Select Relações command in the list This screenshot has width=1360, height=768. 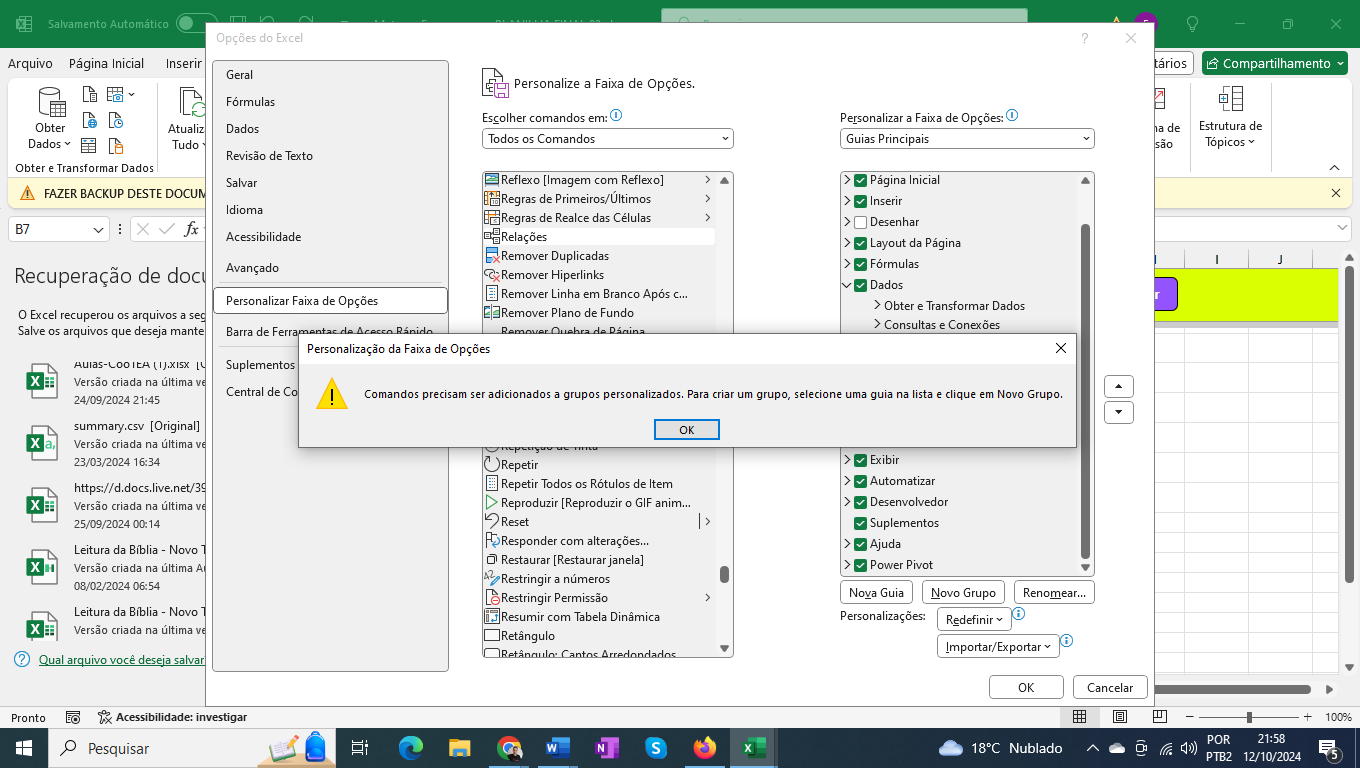tap(599, 237)
